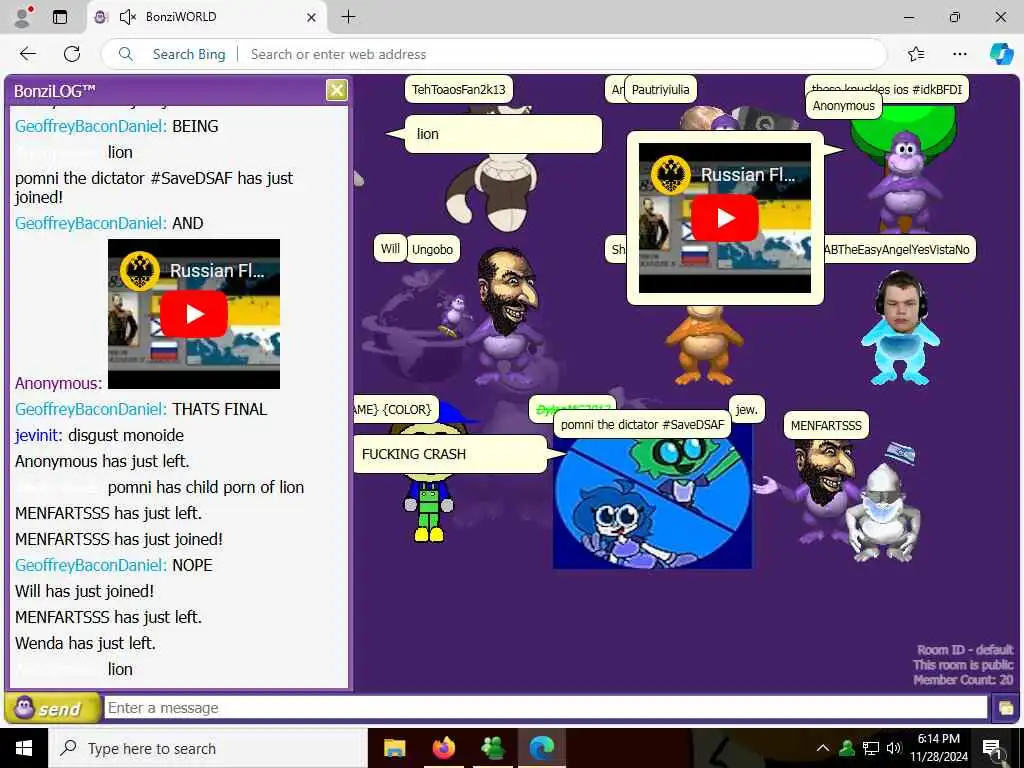This screenshot has height=768, width=1024.
Task: Open the tab actions menu icon
Action: (60, 17)
